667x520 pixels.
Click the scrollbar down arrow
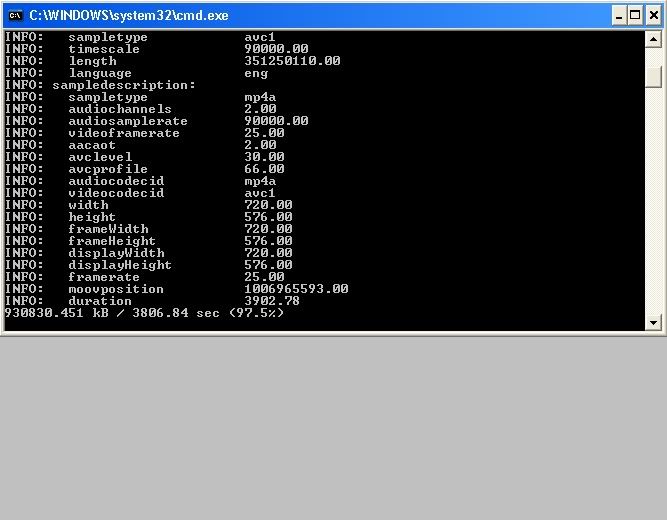tap(654, 322)
